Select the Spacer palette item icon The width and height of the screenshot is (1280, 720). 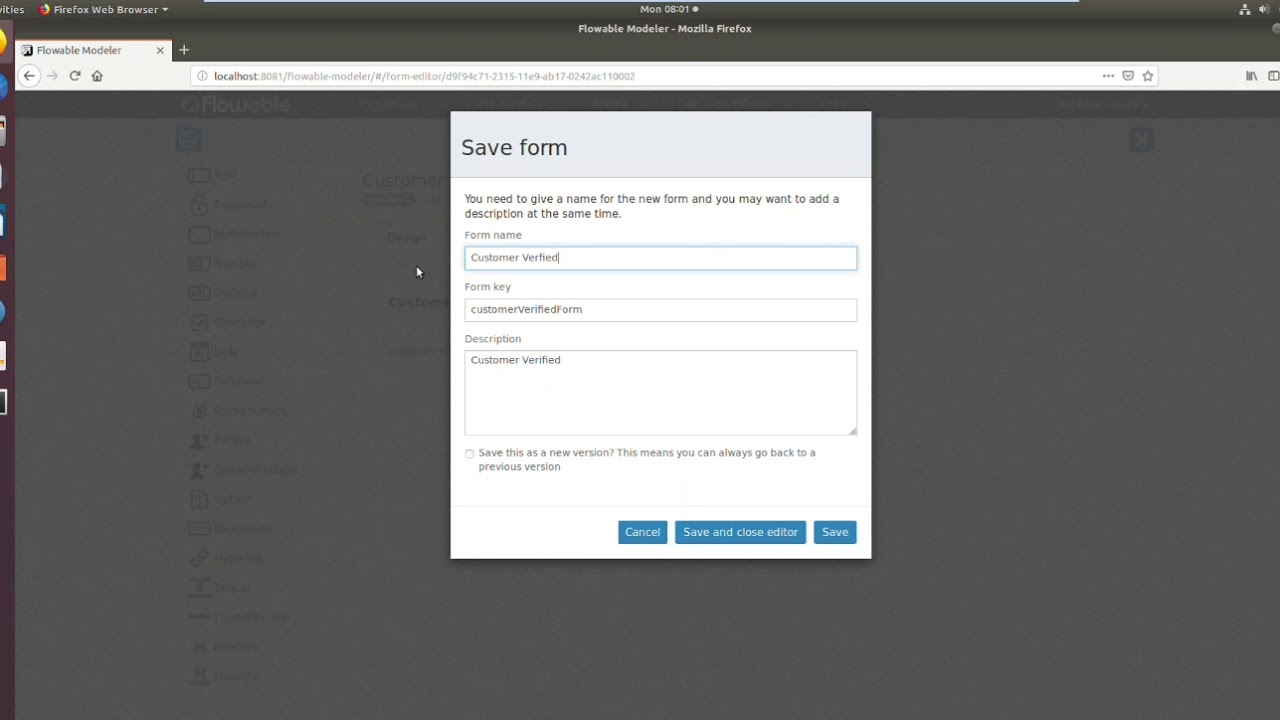coord(199,587)
